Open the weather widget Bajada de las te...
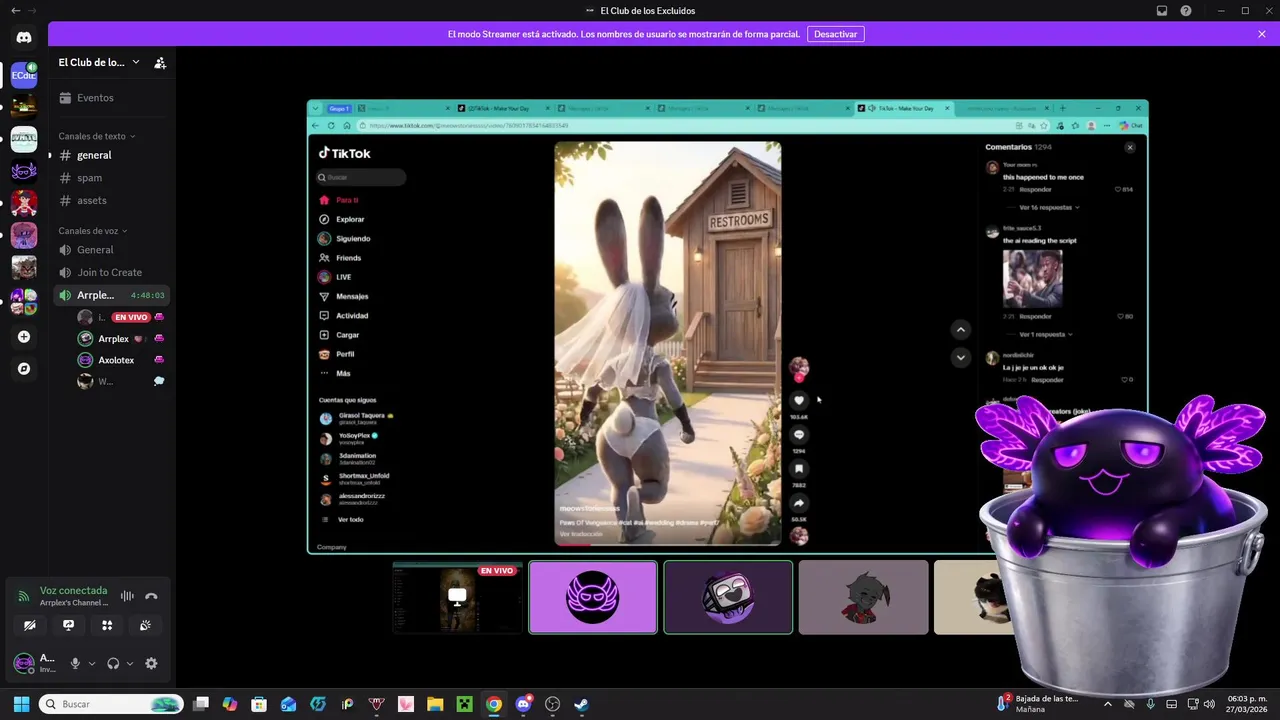The image size is (1280, 720). click(x=1036, y=704)
